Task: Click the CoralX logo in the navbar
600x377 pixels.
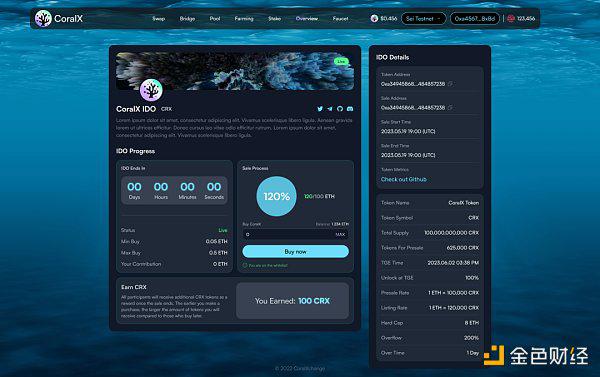Action: click(x=59, y=18)
